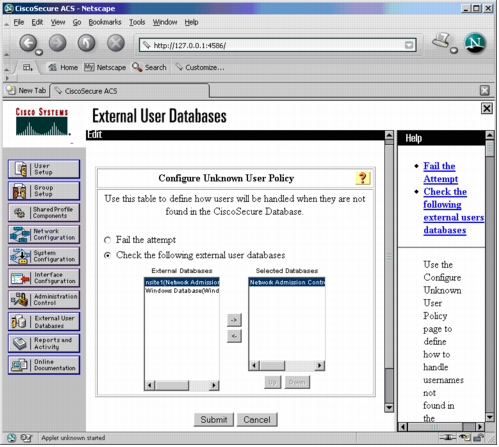Screen dimensions: 499x447
Task: Open the Window menu
Action: (166, 22)
